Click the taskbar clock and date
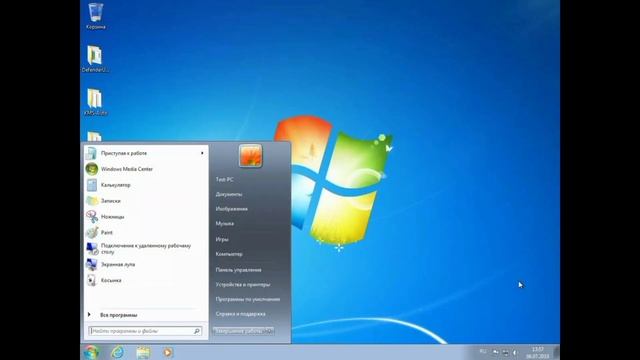640x360 pixels. tap(538, 353)
